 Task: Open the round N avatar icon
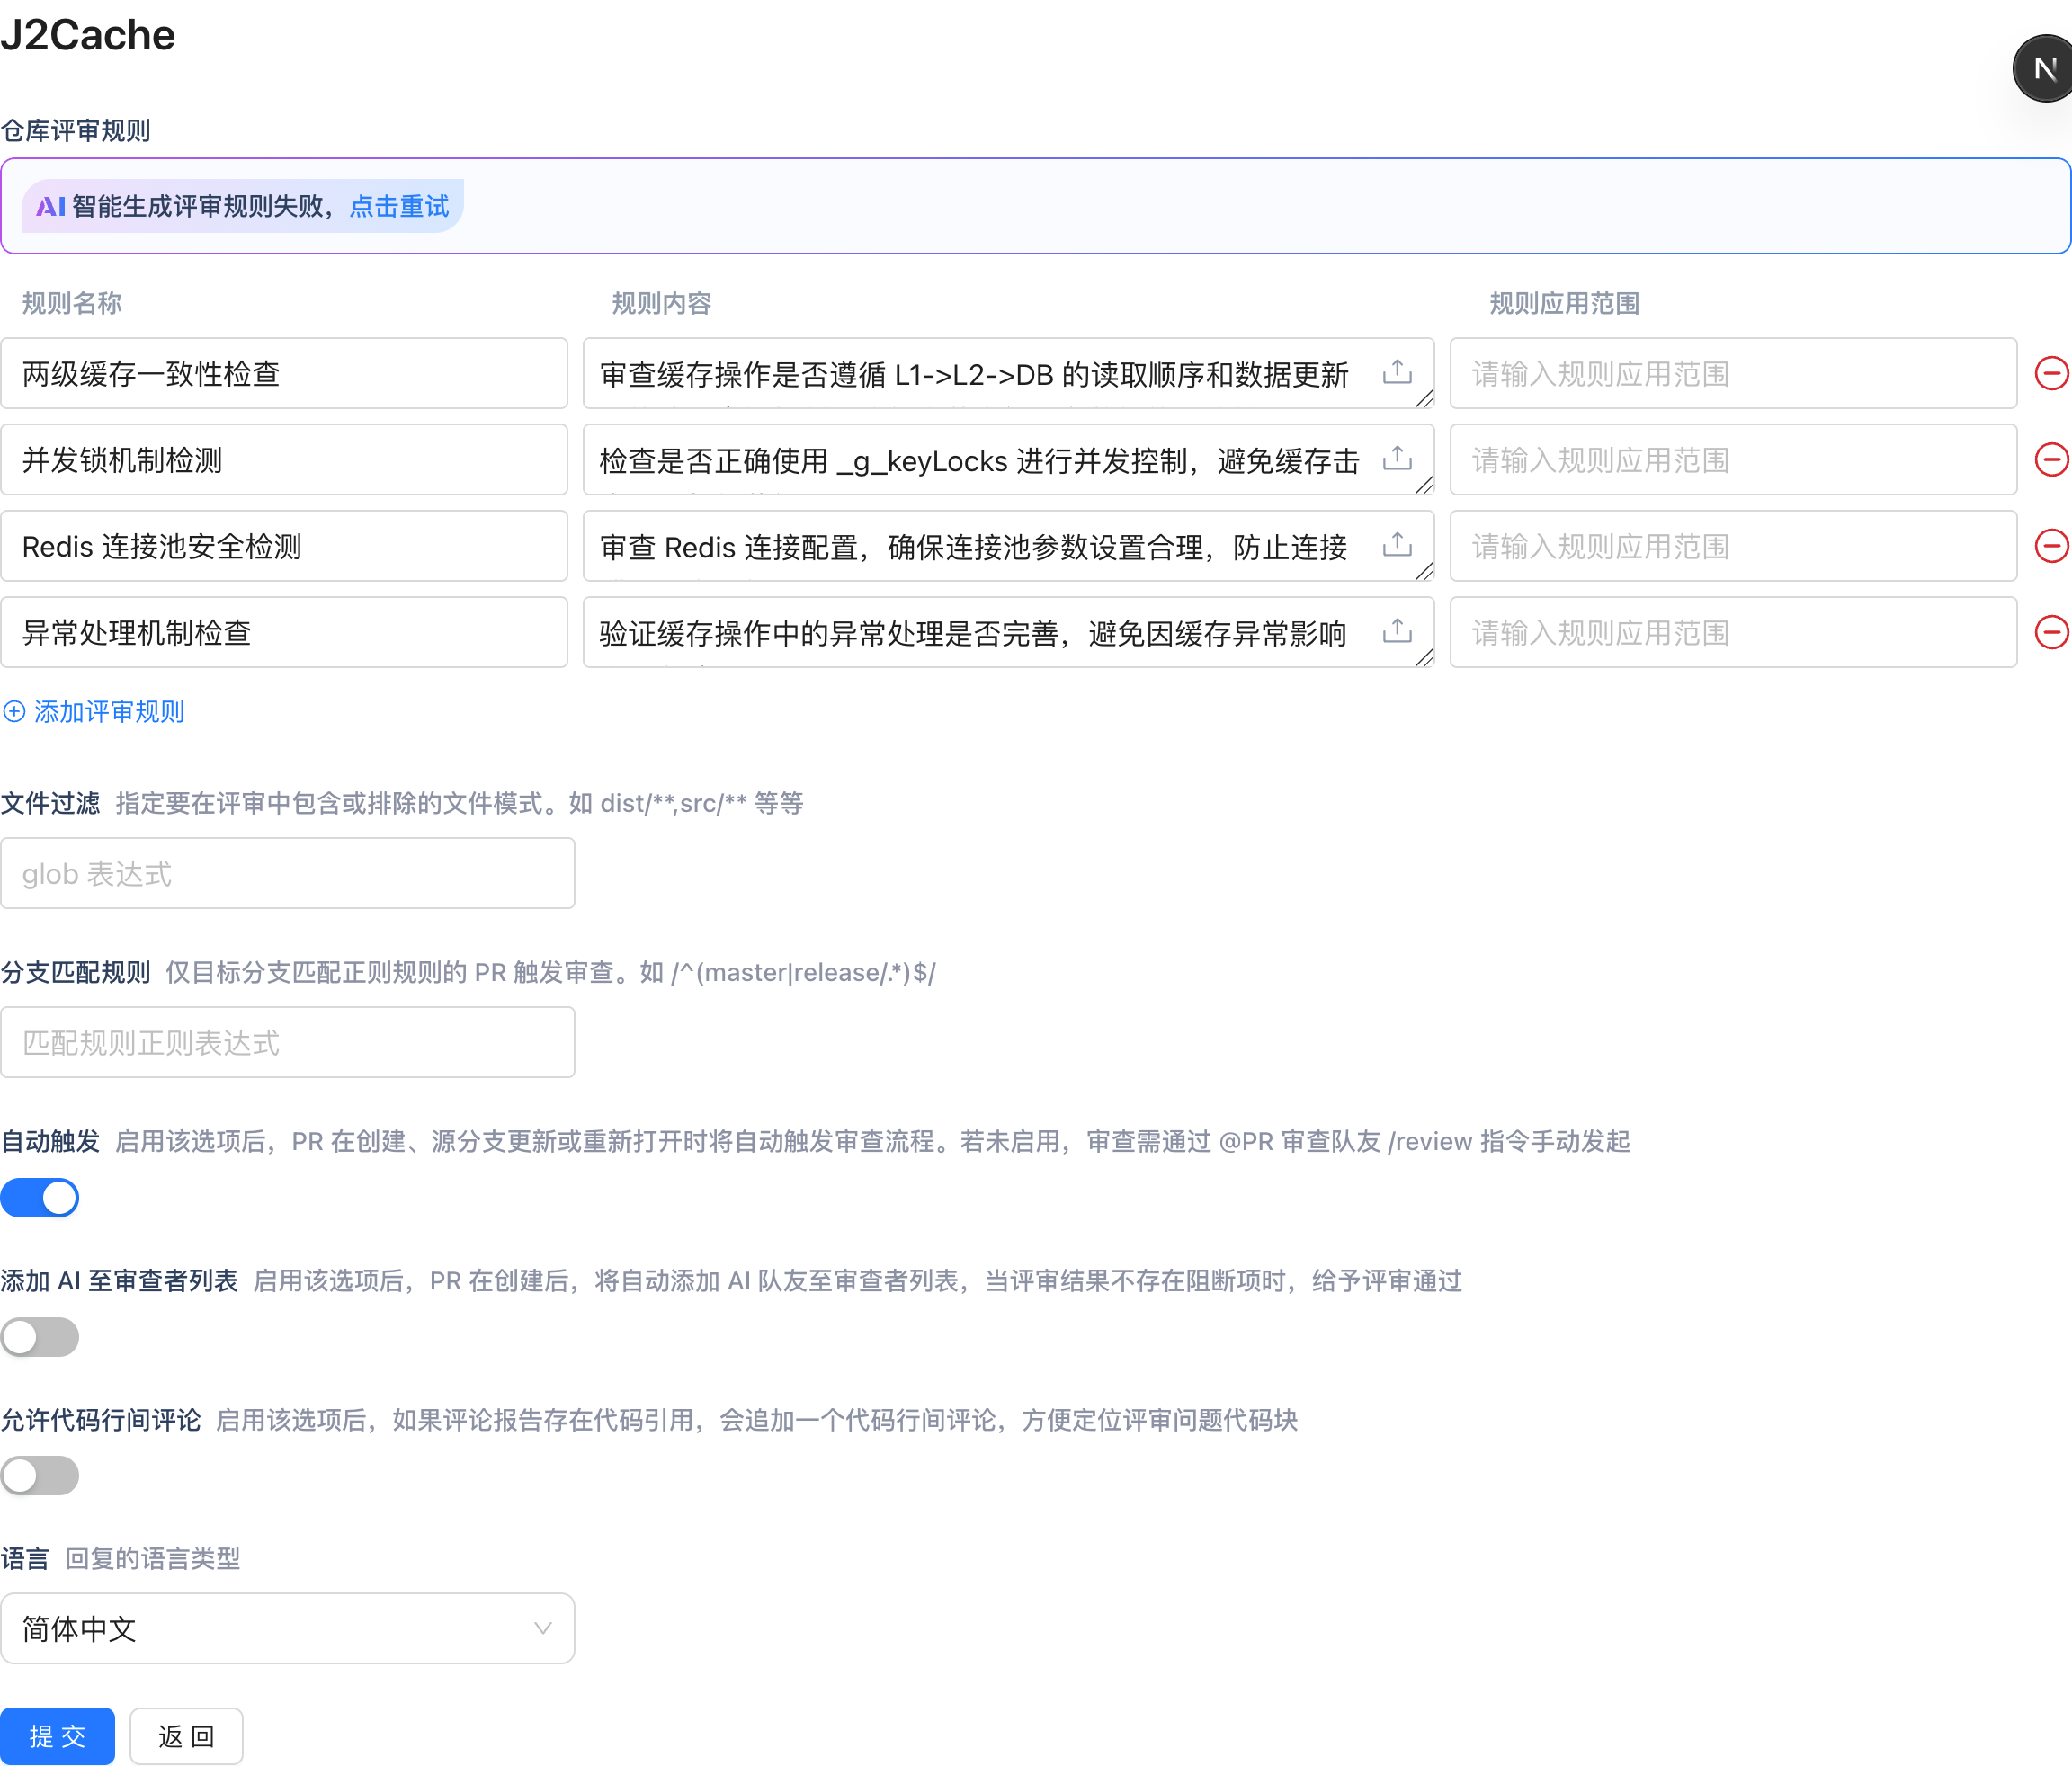click(x=2043, y=68)
